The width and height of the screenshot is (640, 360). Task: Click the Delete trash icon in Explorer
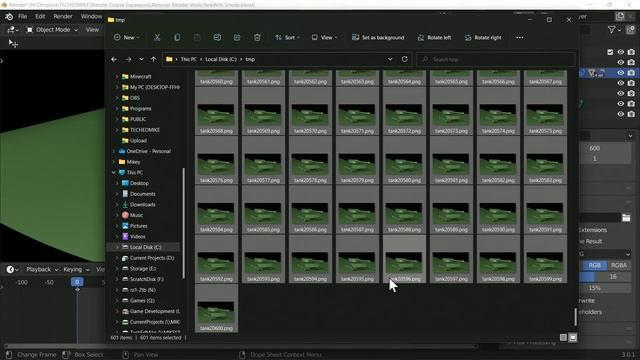click(257, 38)
